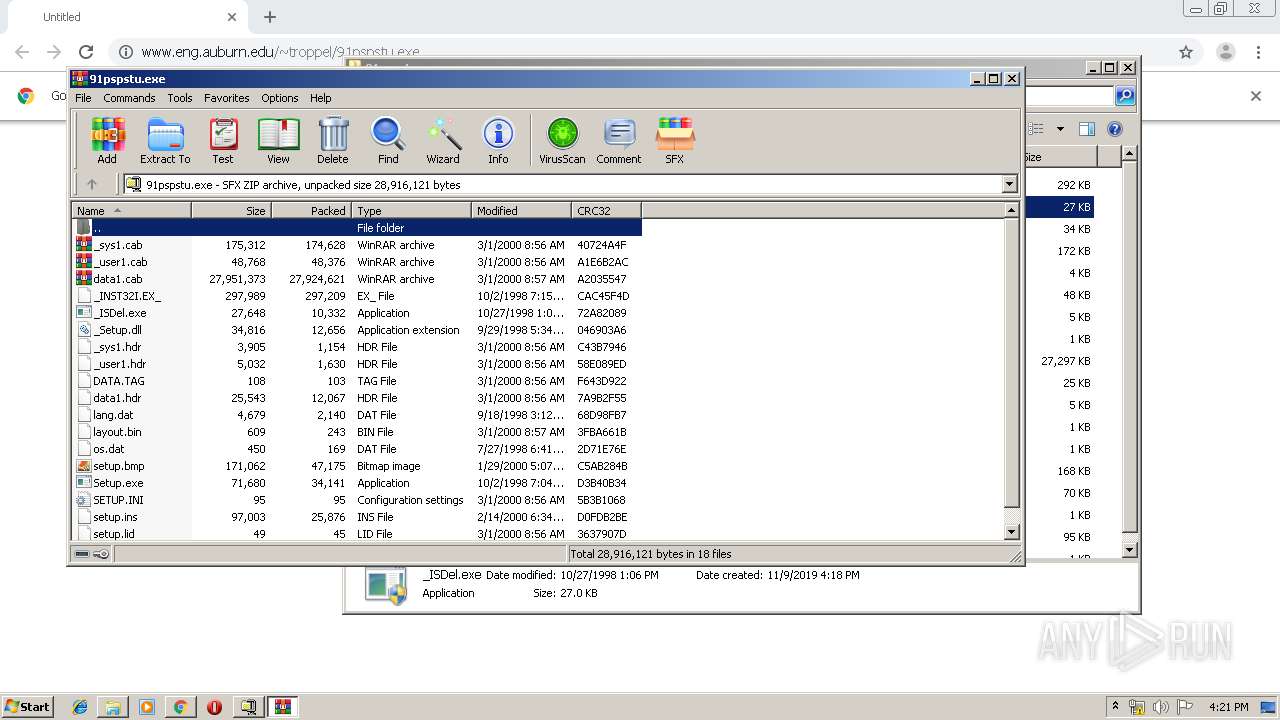Click the WinRAR file list scrollbar down arrow
The width and height of the screenshot is (1280, 720).
1011,532
